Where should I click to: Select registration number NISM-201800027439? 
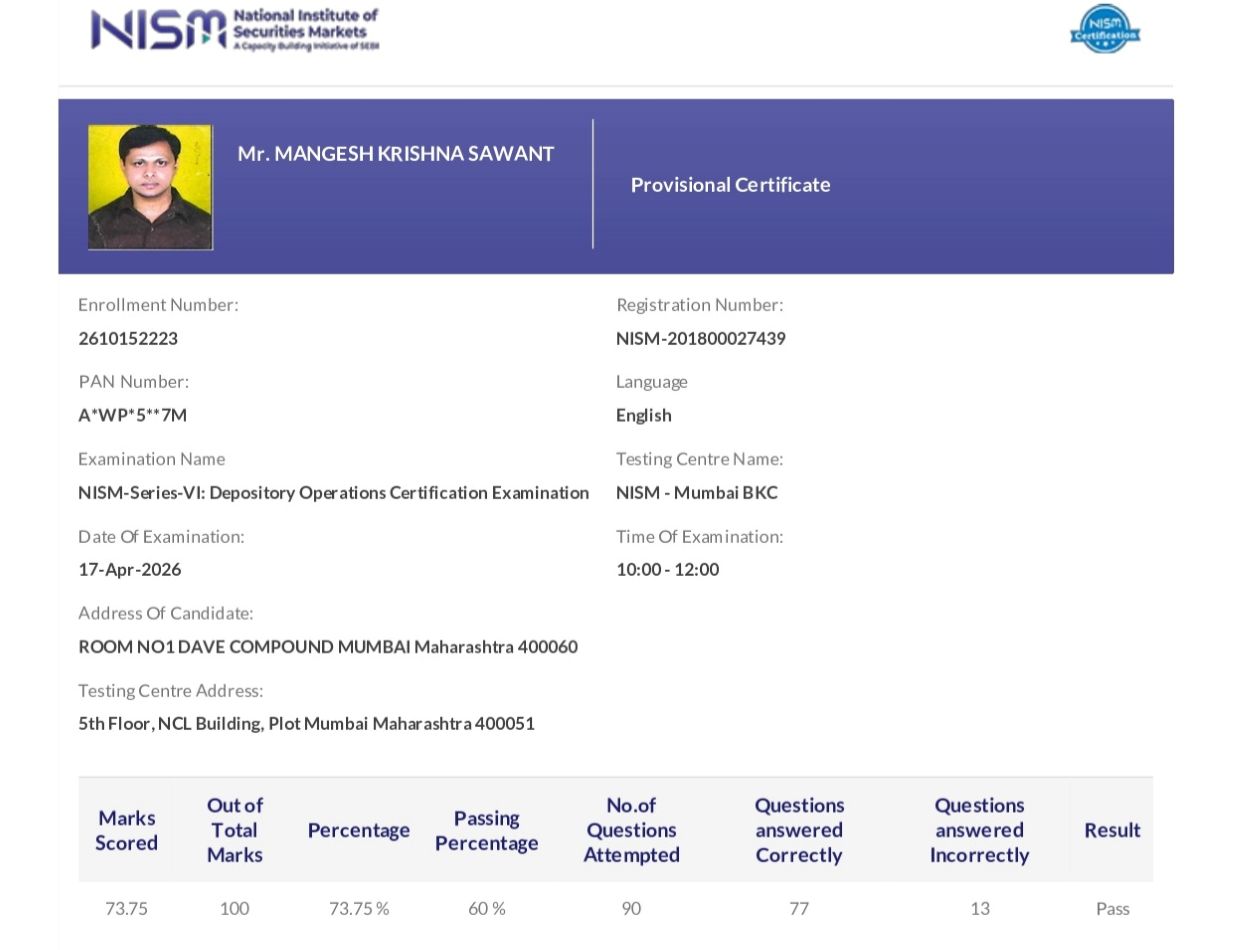pos(701,338)
